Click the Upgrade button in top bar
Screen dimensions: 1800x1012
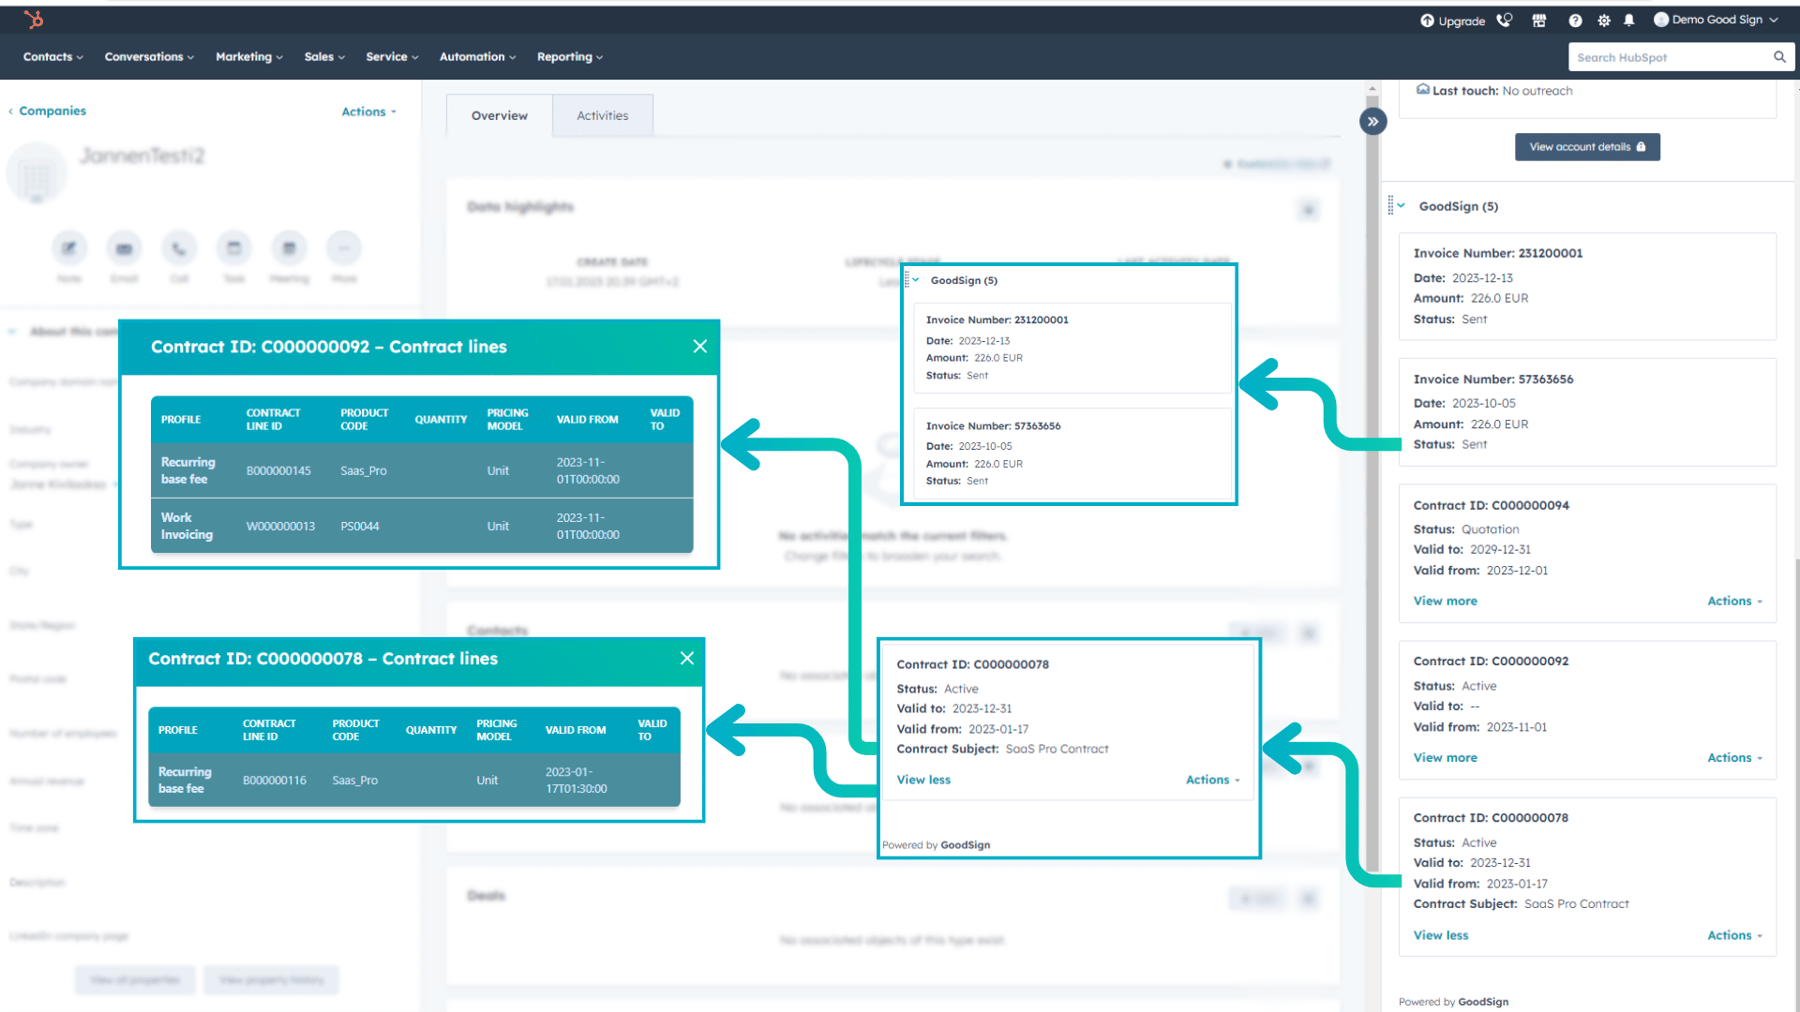point(1452,20)
